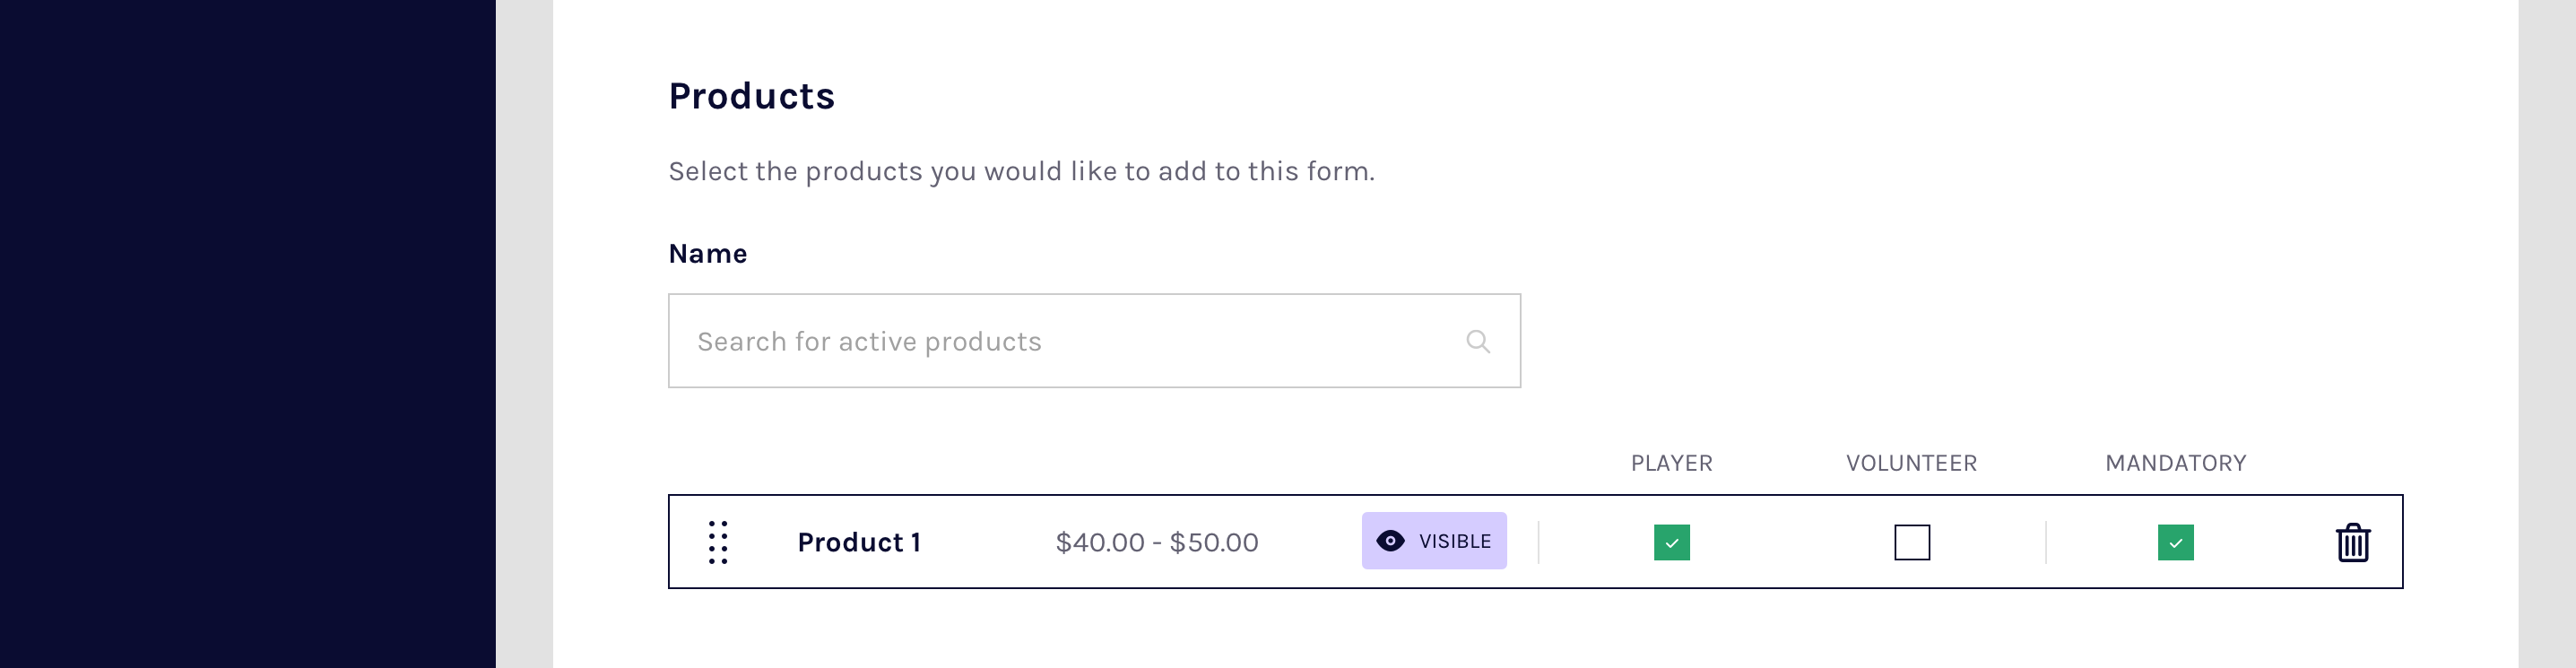Viewport: 2576px width, 668px height.
Task: Click the Product 1 name text
Action: 859,542
